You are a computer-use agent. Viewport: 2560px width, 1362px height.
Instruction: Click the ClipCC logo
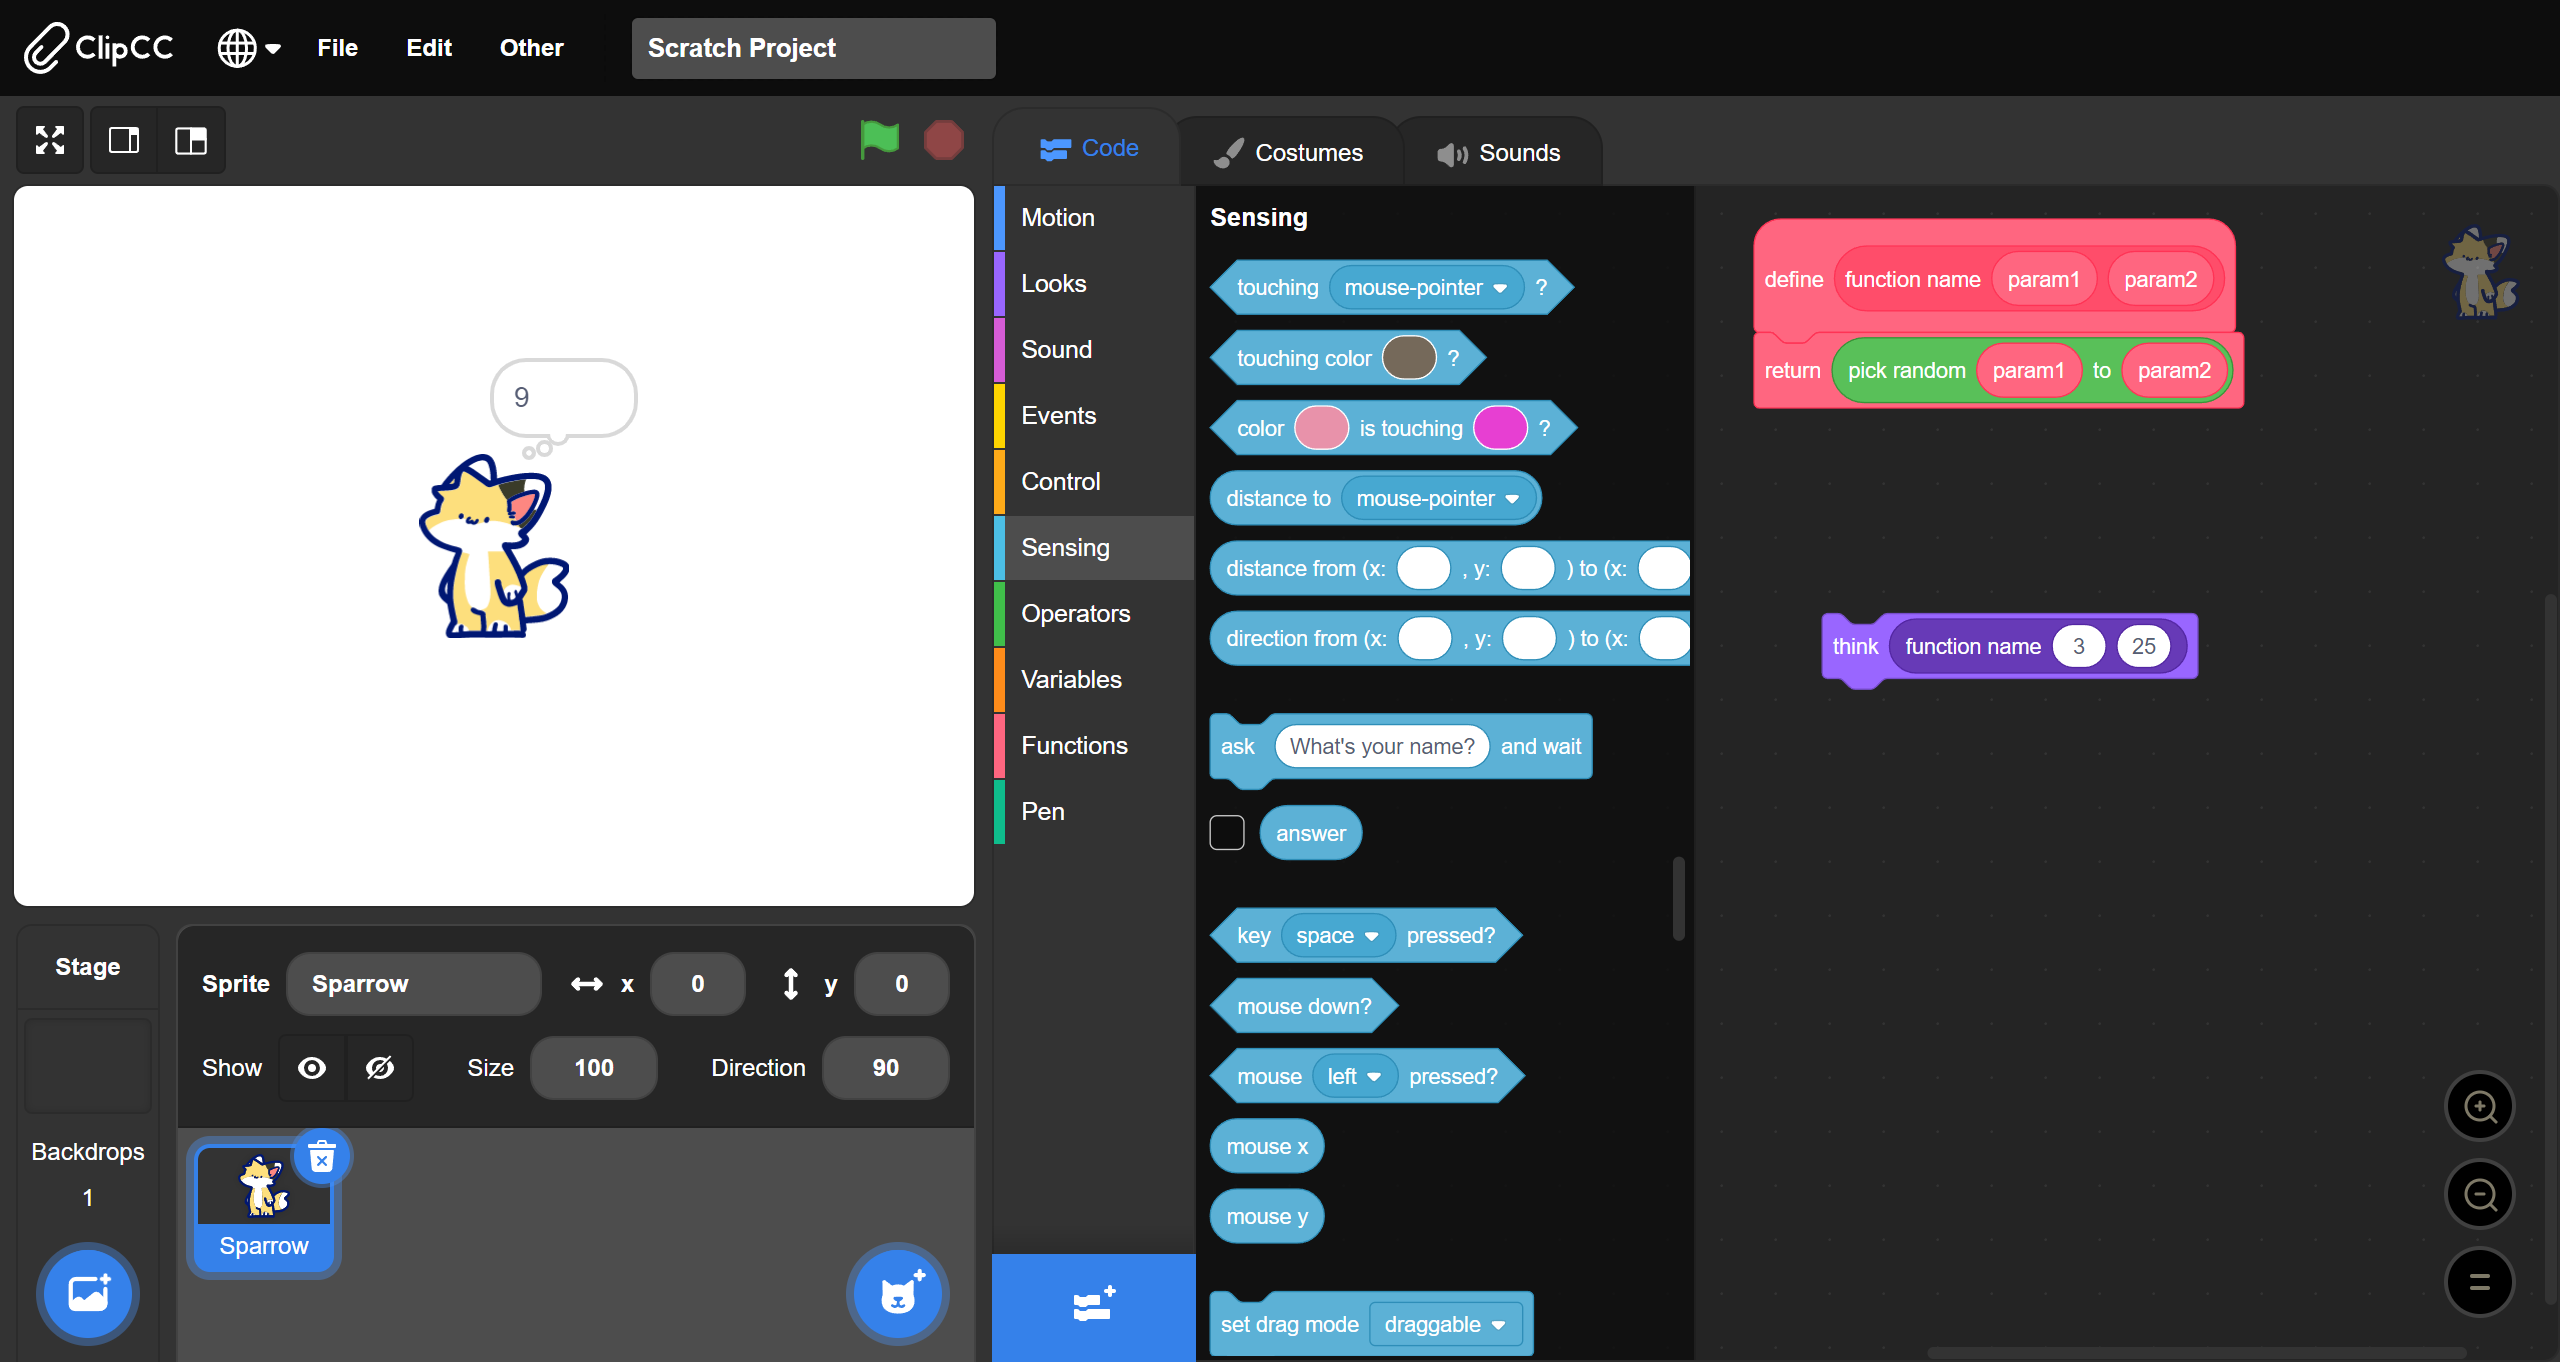pyautogui.click(x=98, y=47)
